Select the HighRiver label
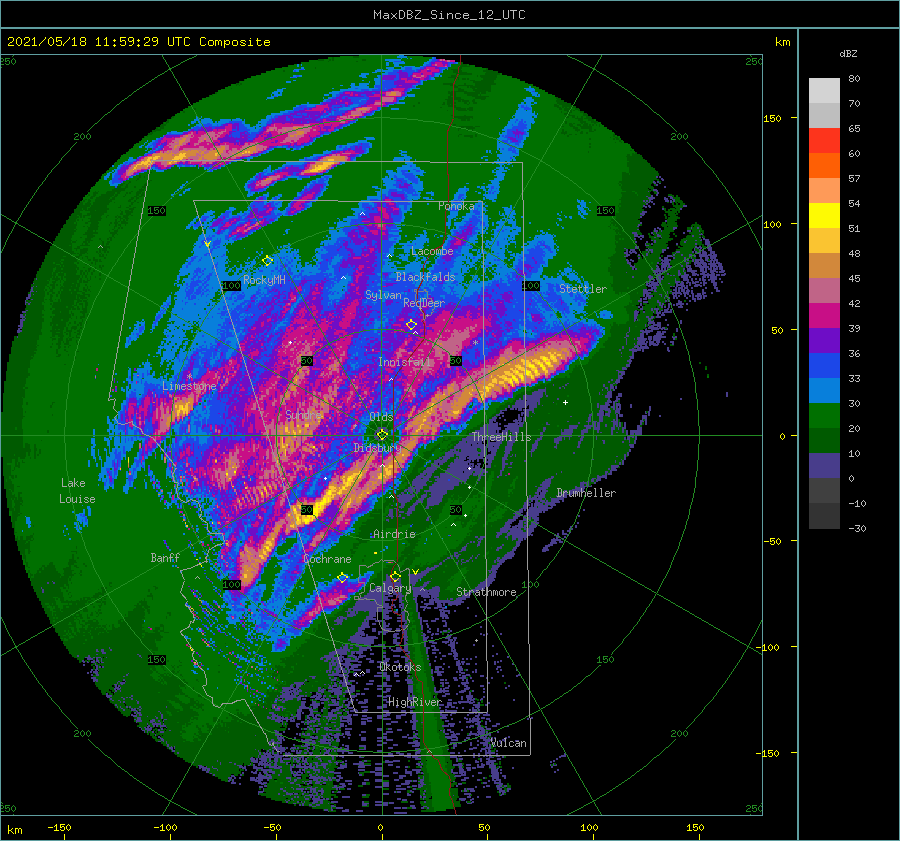The image size is (900, 841). coord(415,702)
